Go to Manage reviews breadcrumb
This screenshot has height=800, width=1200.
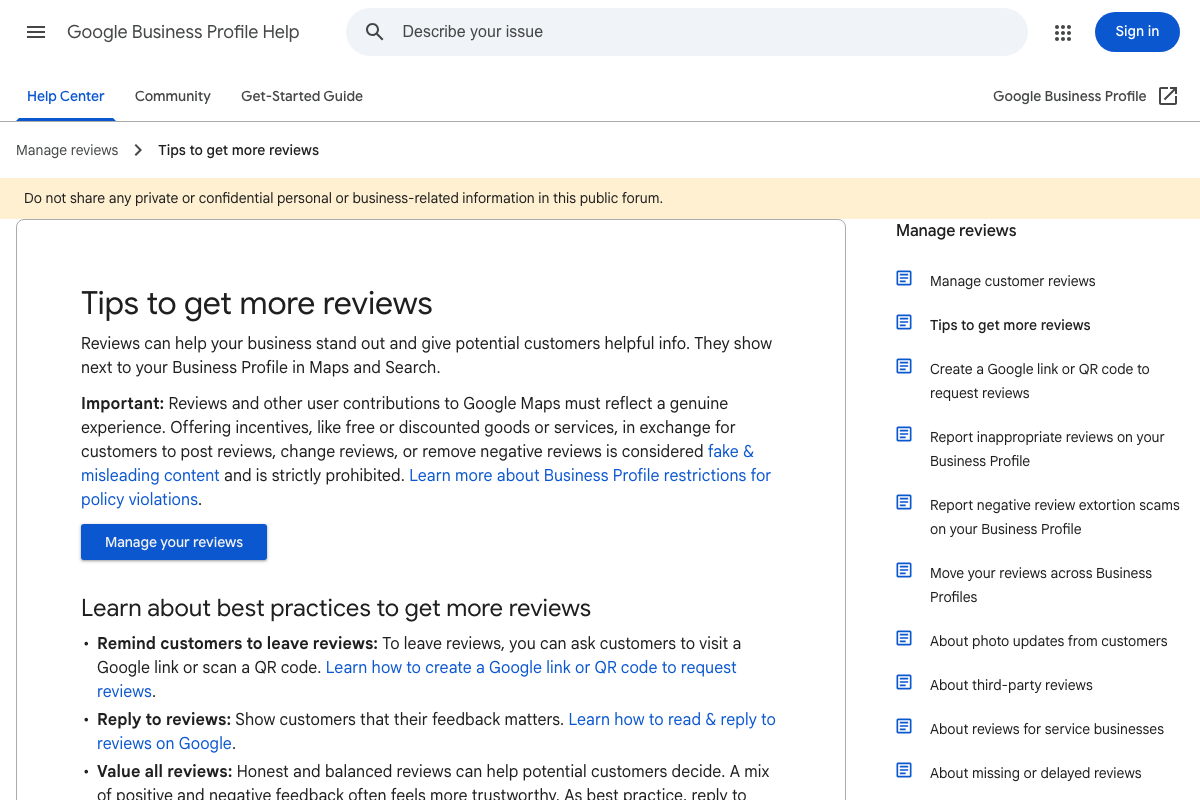(67, 150)
